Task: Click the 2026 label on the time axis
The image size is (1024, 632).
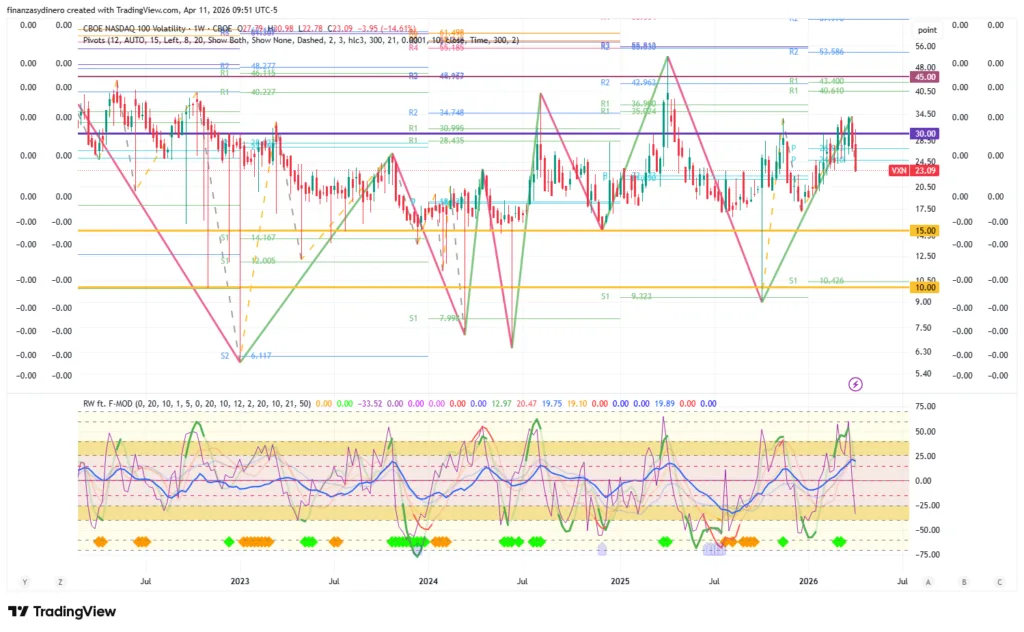Action: (x=808, y=581)
